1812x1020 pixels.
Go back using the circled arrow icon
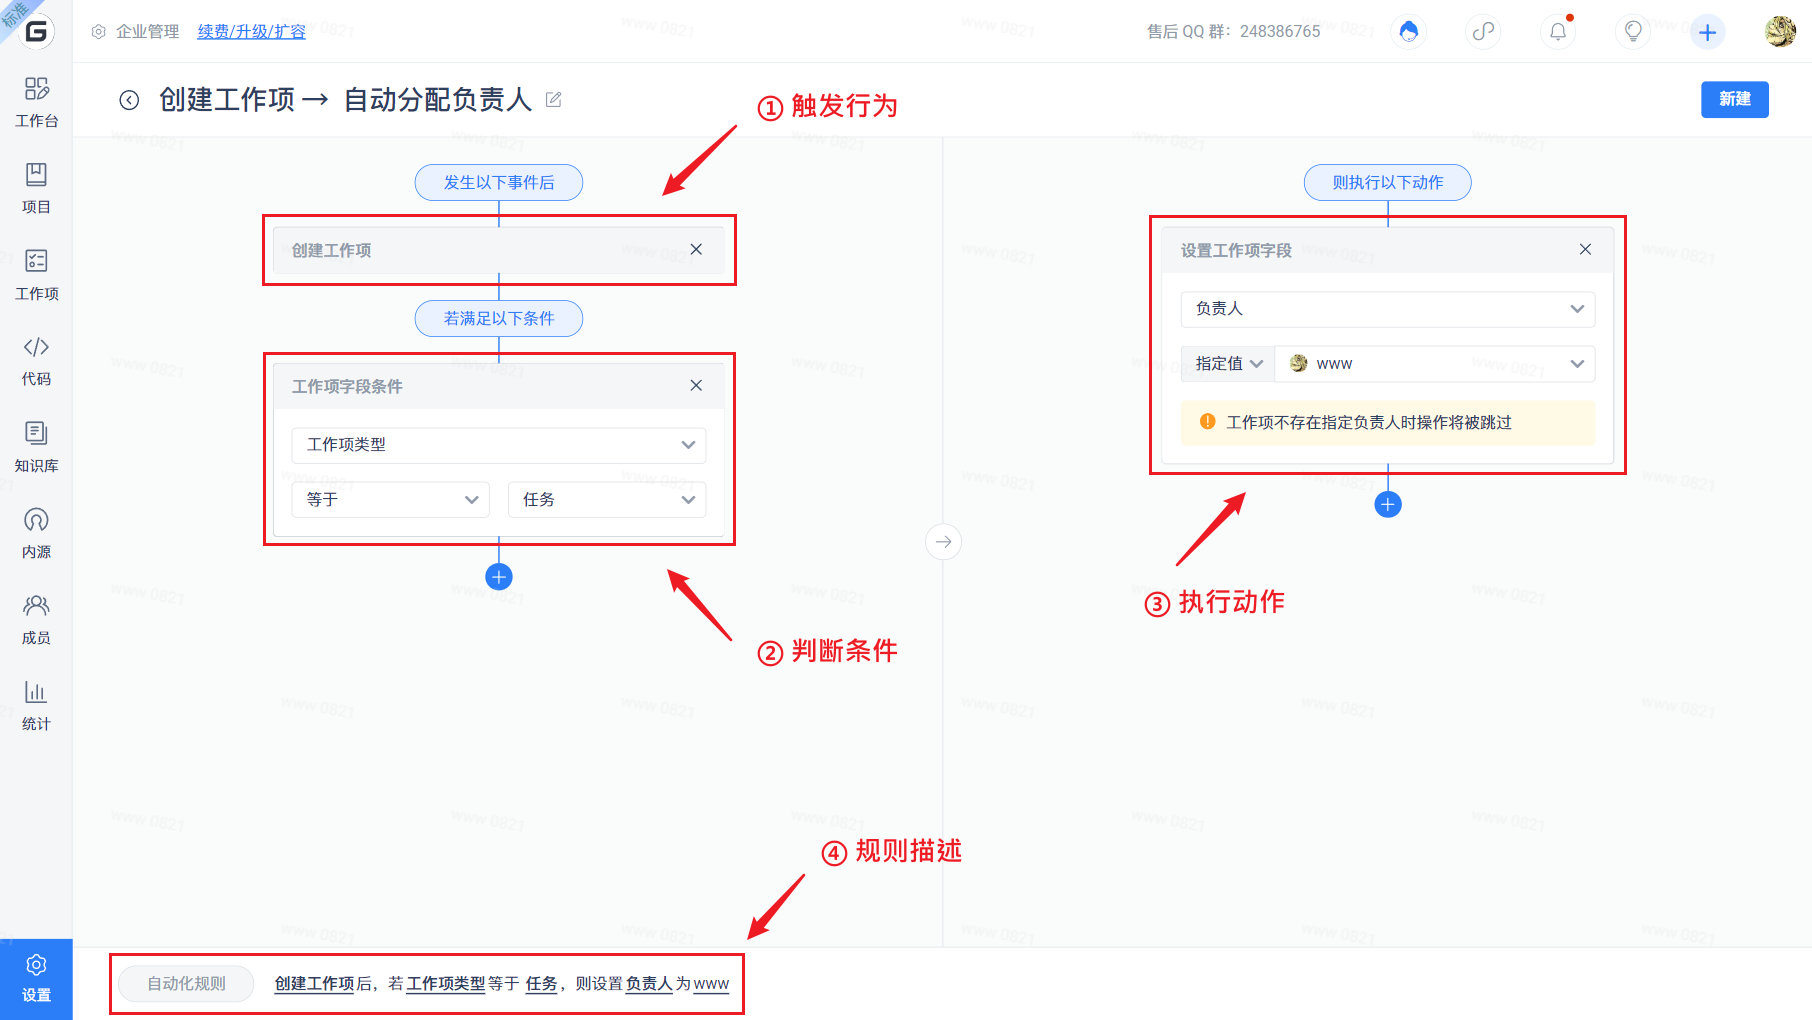[x=129, y=100]
